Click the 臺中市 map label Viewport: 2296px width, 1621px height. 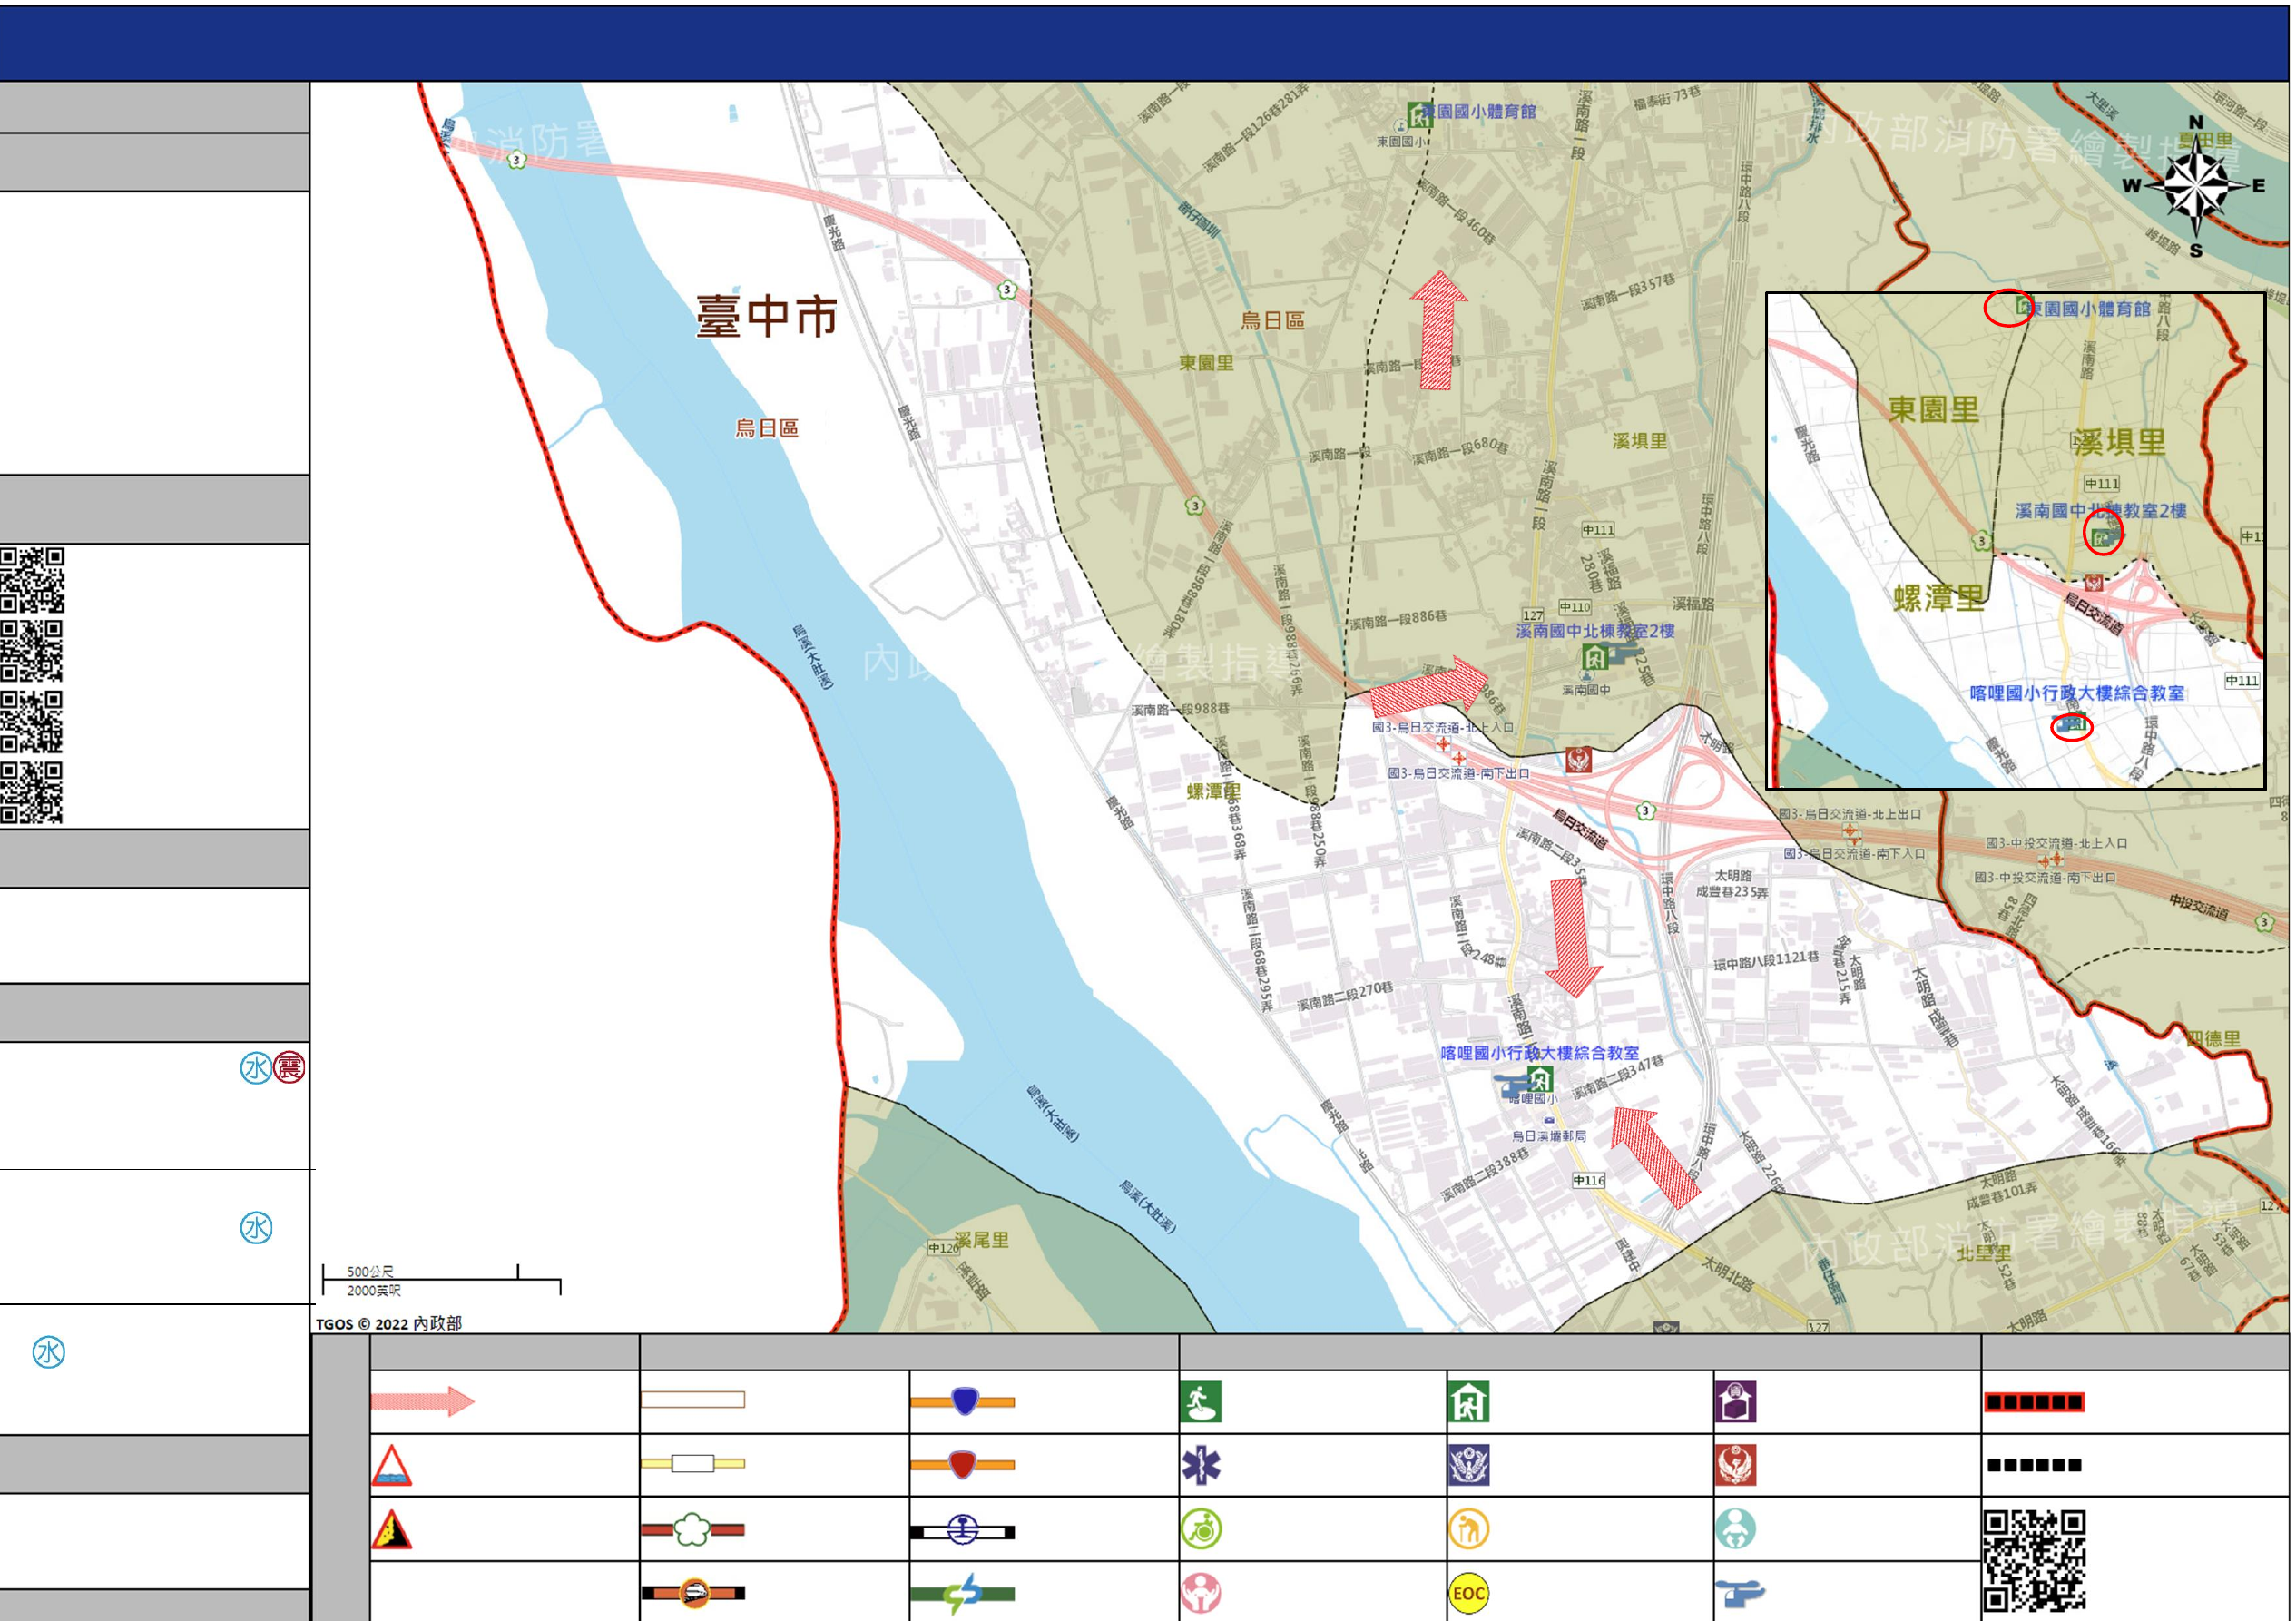[x=767, y=316]
